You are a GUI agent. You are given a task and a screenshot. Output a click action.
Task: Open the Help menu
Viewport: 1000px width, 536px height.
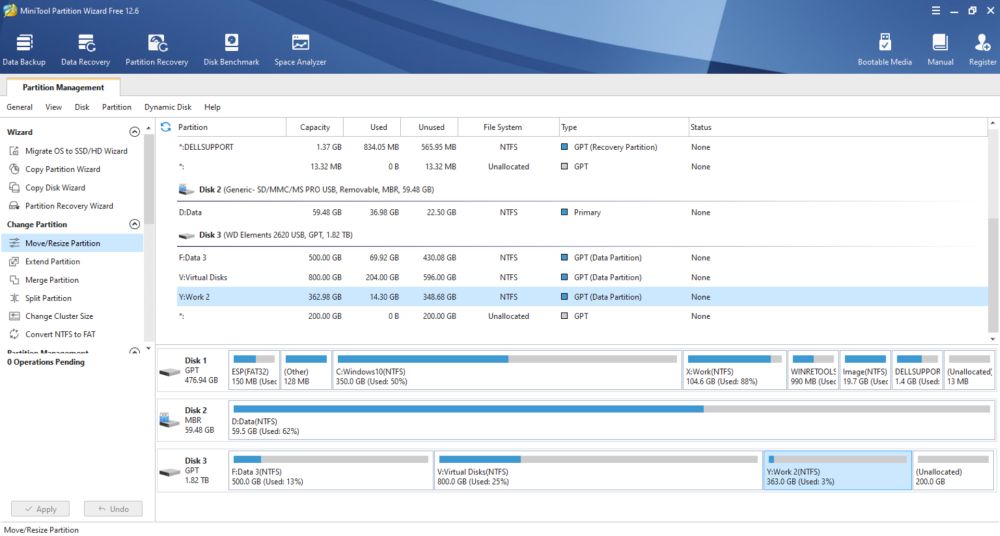pyautogui.click(x=212, y=107)
